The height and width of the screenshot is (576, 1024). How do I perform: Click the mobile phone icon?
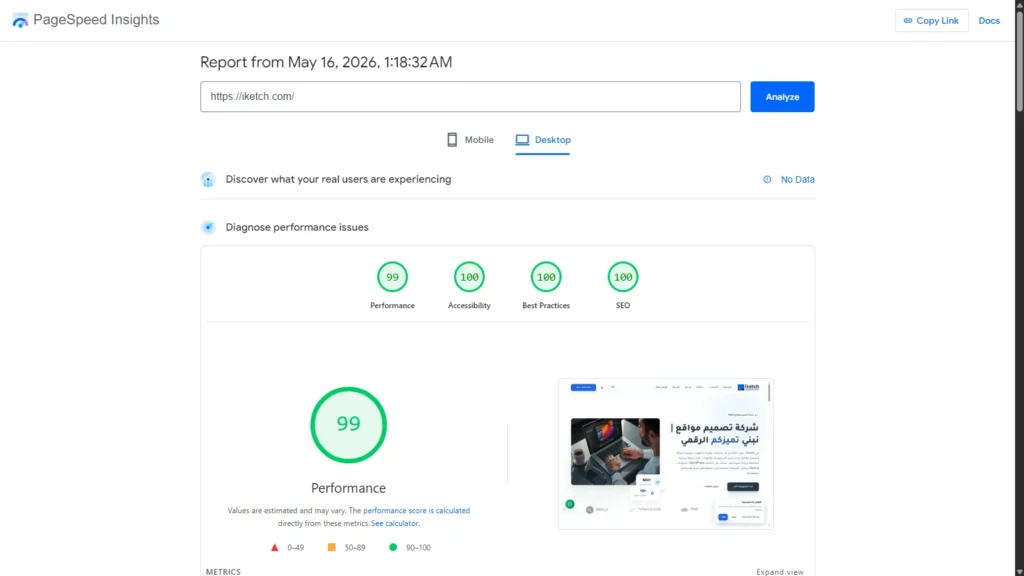tap(452, 140)
